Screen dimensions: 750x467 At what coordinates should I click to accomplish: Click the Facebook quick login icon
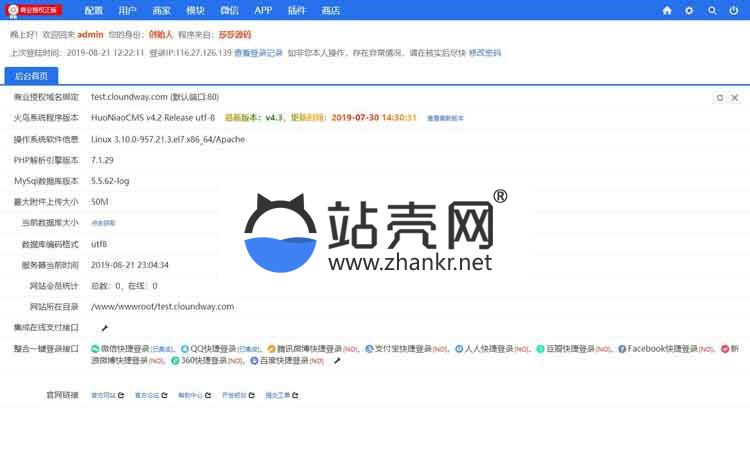[622, 349]
